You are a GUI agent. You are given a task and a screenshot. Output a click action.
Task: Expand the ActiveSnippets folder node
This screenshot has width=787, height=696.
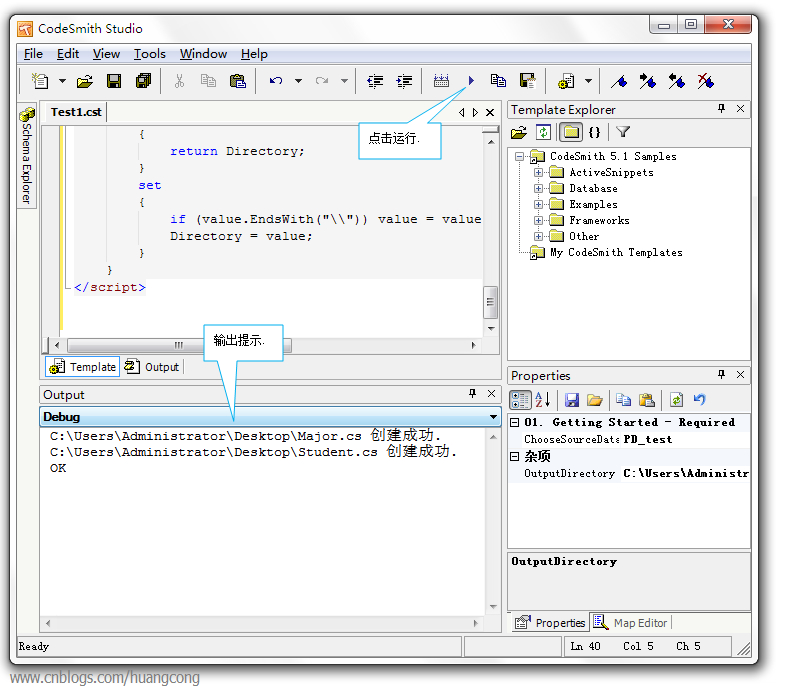point(538,173)
